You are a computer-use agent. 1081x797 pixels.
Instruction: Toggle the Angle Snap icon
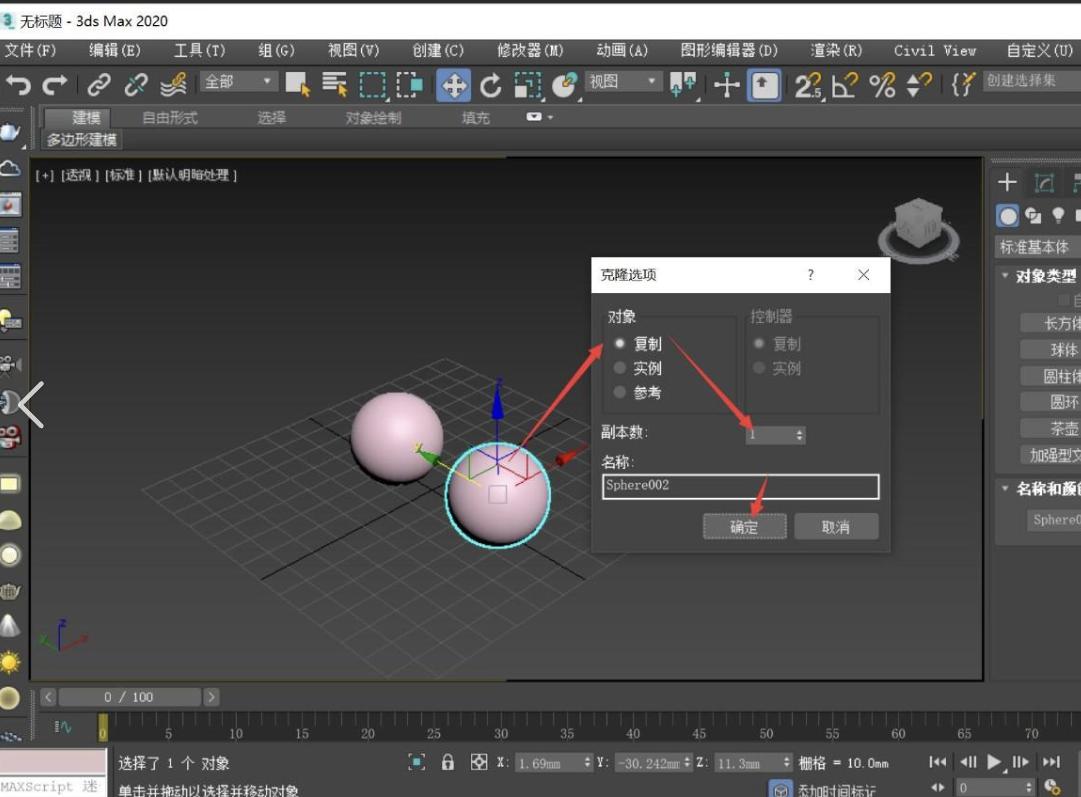[x=844, y=86]
